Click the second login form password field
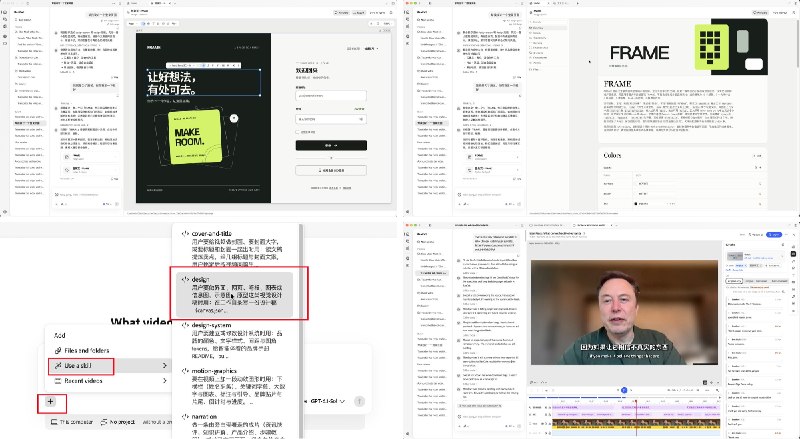The height and width of the screenshot is (439, 800). [x=331, y=119]
